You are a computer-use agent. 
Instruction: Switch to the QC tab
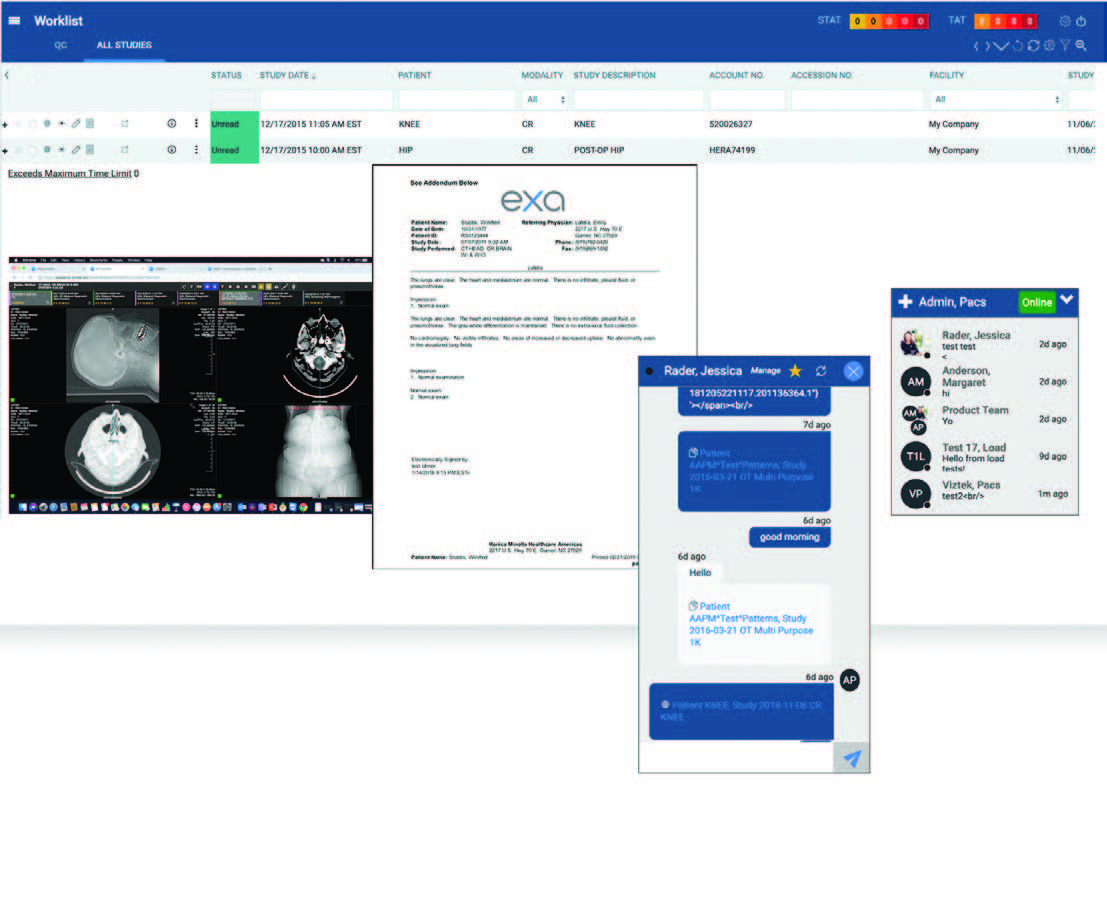click(x=61, y=46)
